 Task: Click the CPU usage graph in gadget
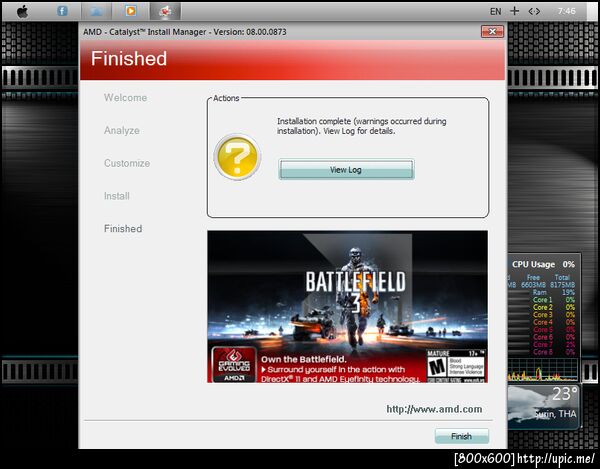pos(543,370)
